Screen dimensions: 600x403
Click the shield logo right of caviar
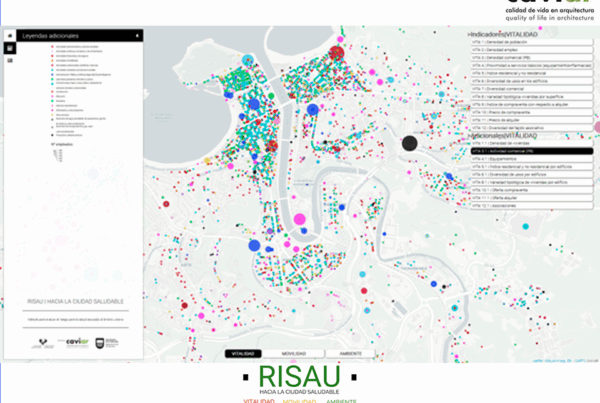click(106, 343)
